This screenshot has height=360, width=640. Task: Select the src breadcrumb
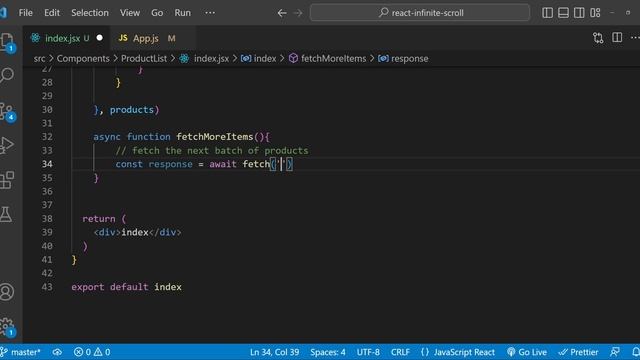coord(40,58)
